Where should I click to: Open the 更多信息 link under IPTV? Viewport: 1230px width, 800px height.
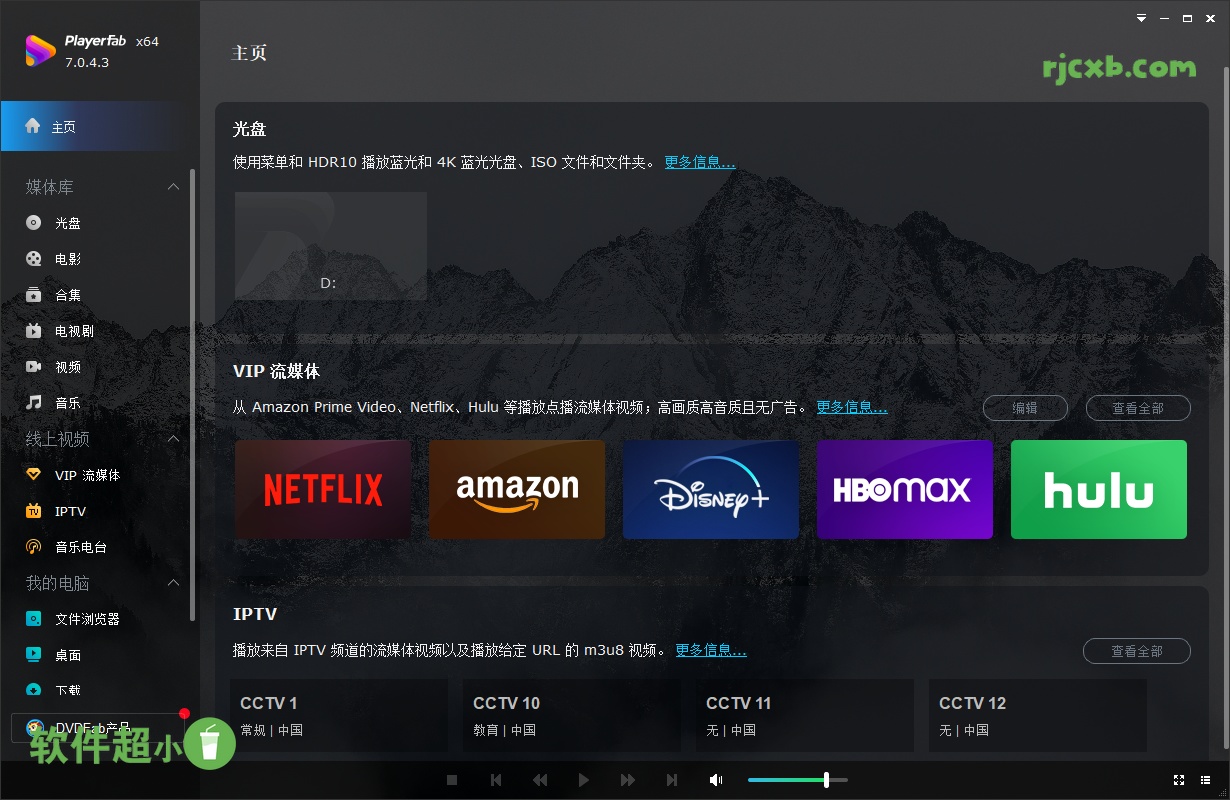pyautogui.click(x=711, y=649)
